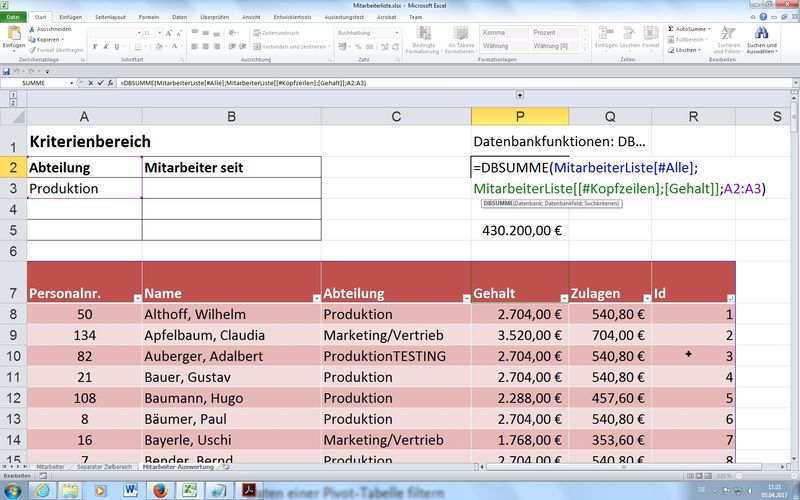Open the Abteilung column filter dropdown
Viewport: 800px width, 500px height.
click(464, 298)
